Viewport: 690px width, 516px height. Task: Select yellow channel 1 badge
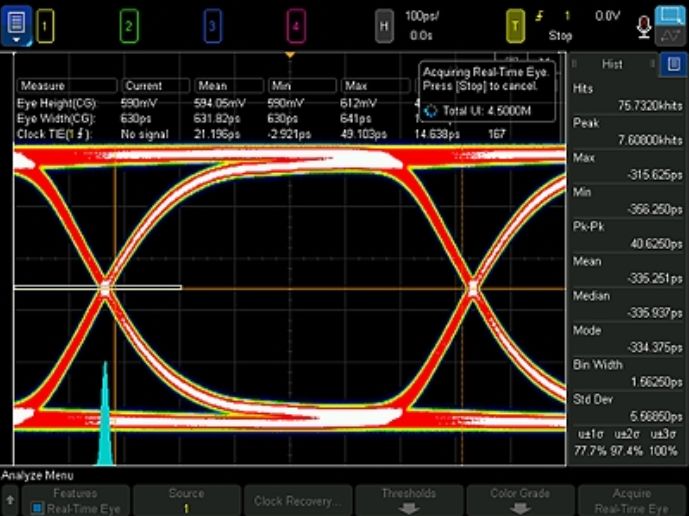(45, 25)
